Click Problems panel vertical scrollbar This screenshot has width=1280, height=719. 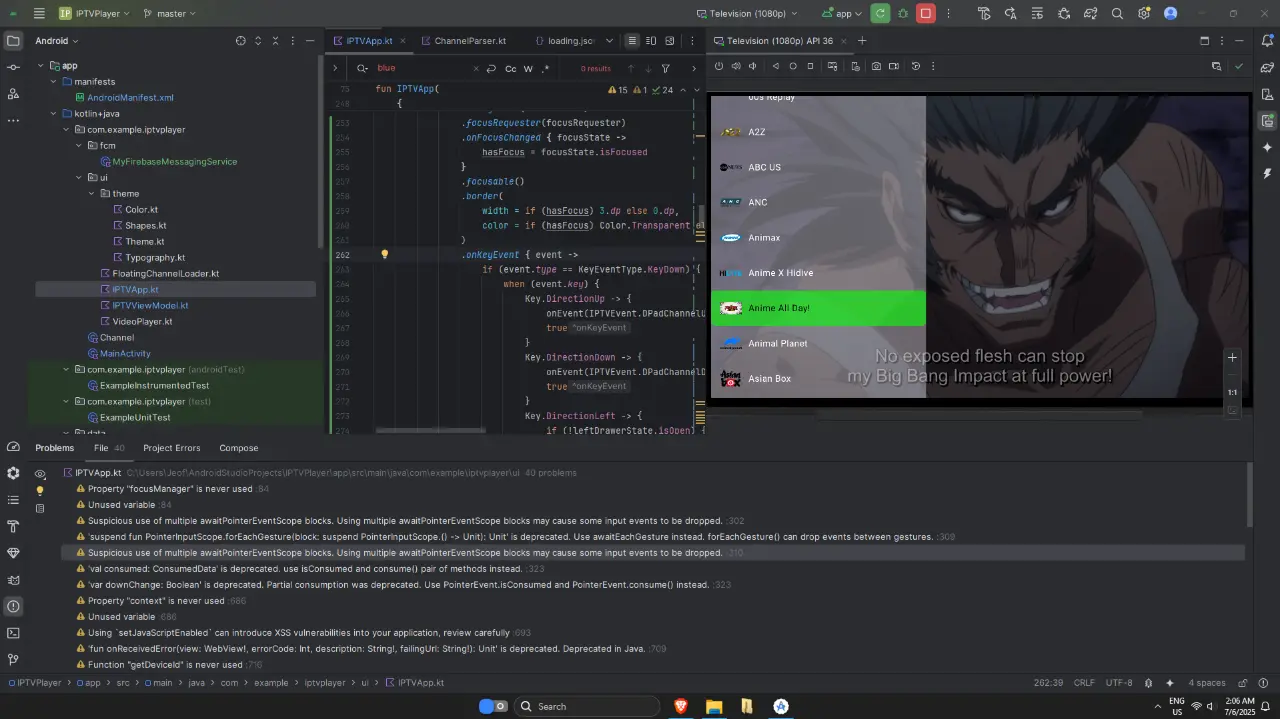[x=1250, y=495]
